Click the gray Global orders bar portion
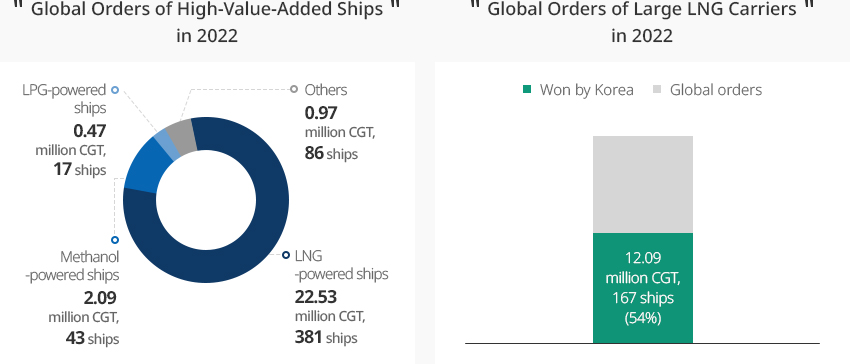850x364 pixels. [643, 184]
